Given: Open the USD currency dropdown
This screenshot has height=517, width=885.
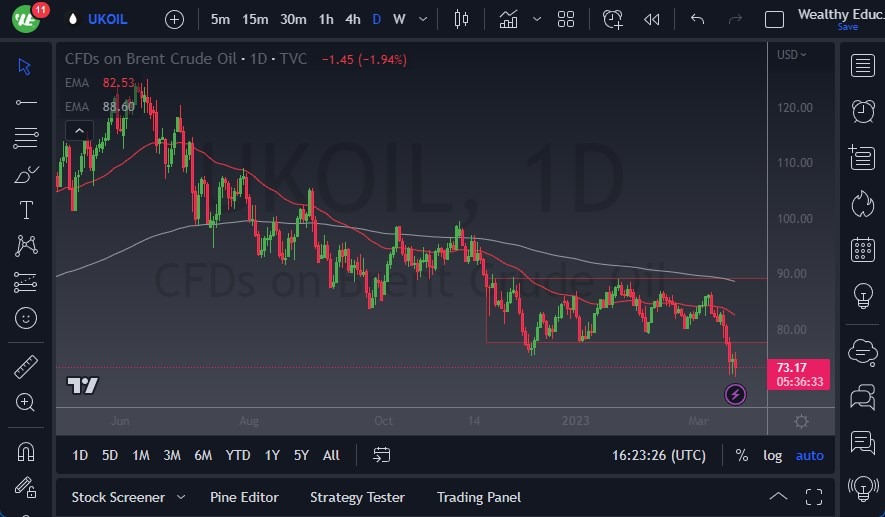Looking at the screenshot, I should pyautogui.click(x=791, y=54).
